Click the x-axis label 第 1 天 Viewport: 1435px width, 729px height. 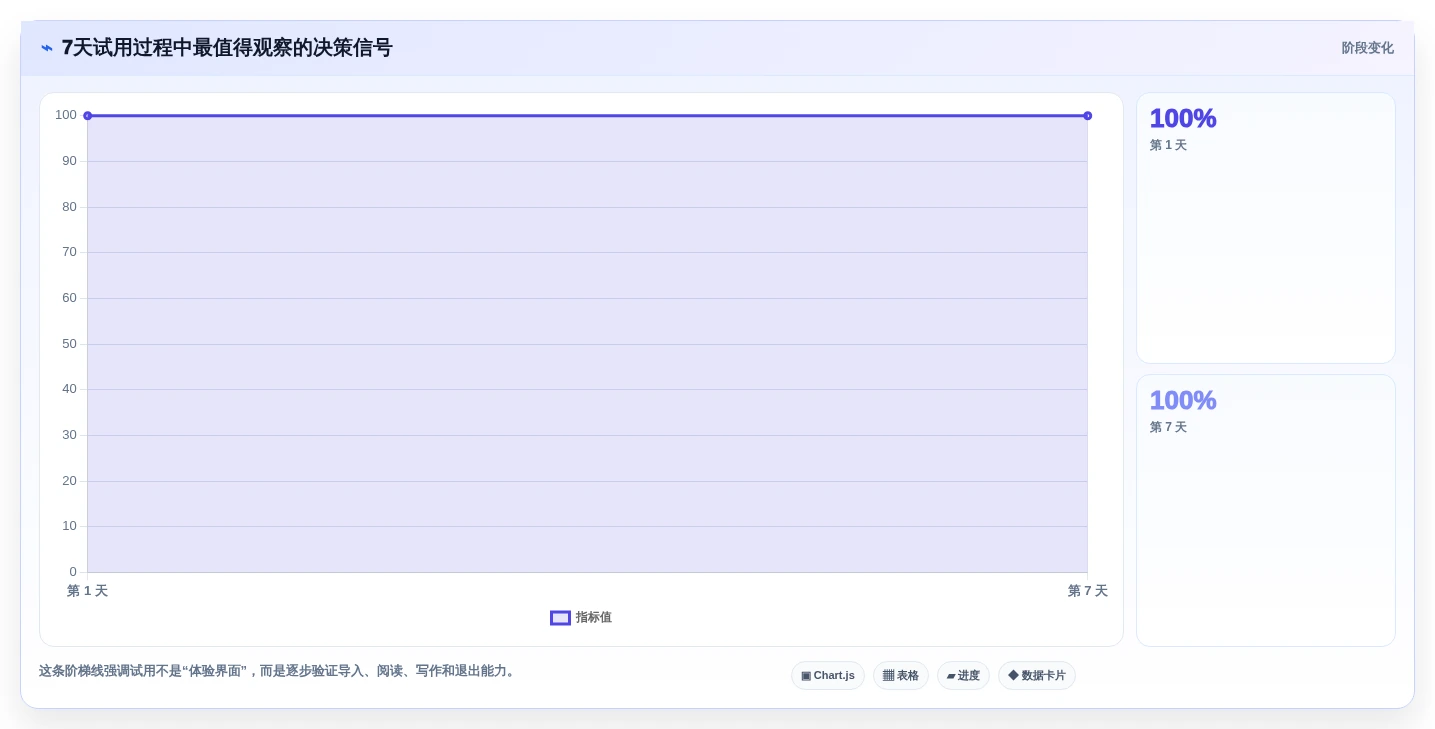tap(88, 591)
